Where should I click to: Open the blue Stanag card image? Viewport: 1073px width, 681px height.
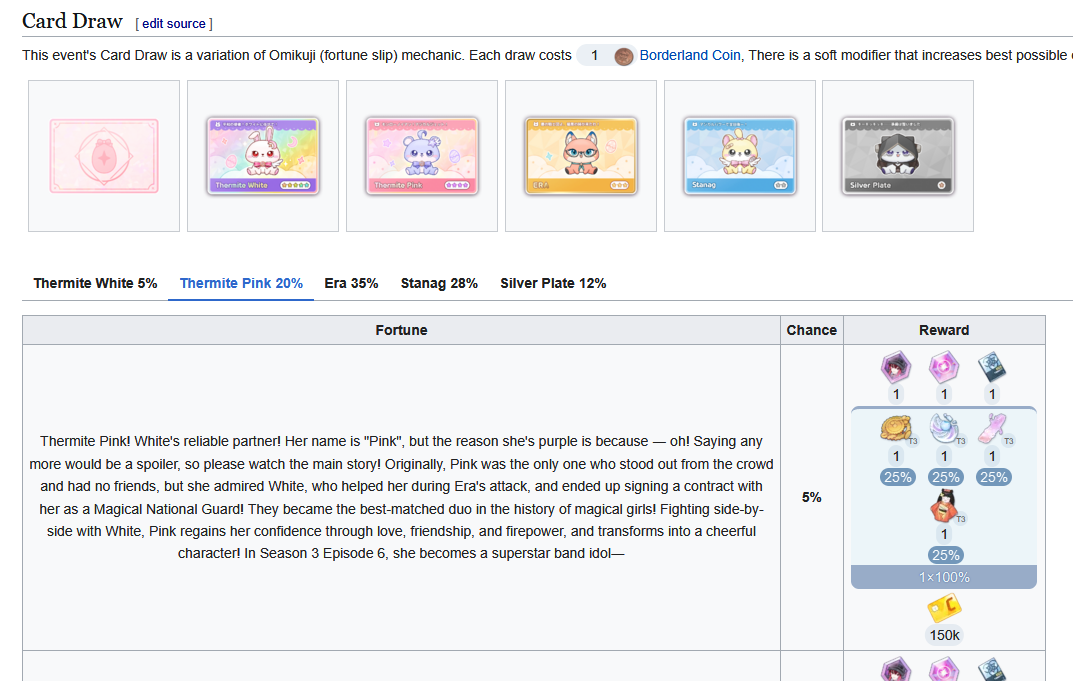tap(740, 156)
